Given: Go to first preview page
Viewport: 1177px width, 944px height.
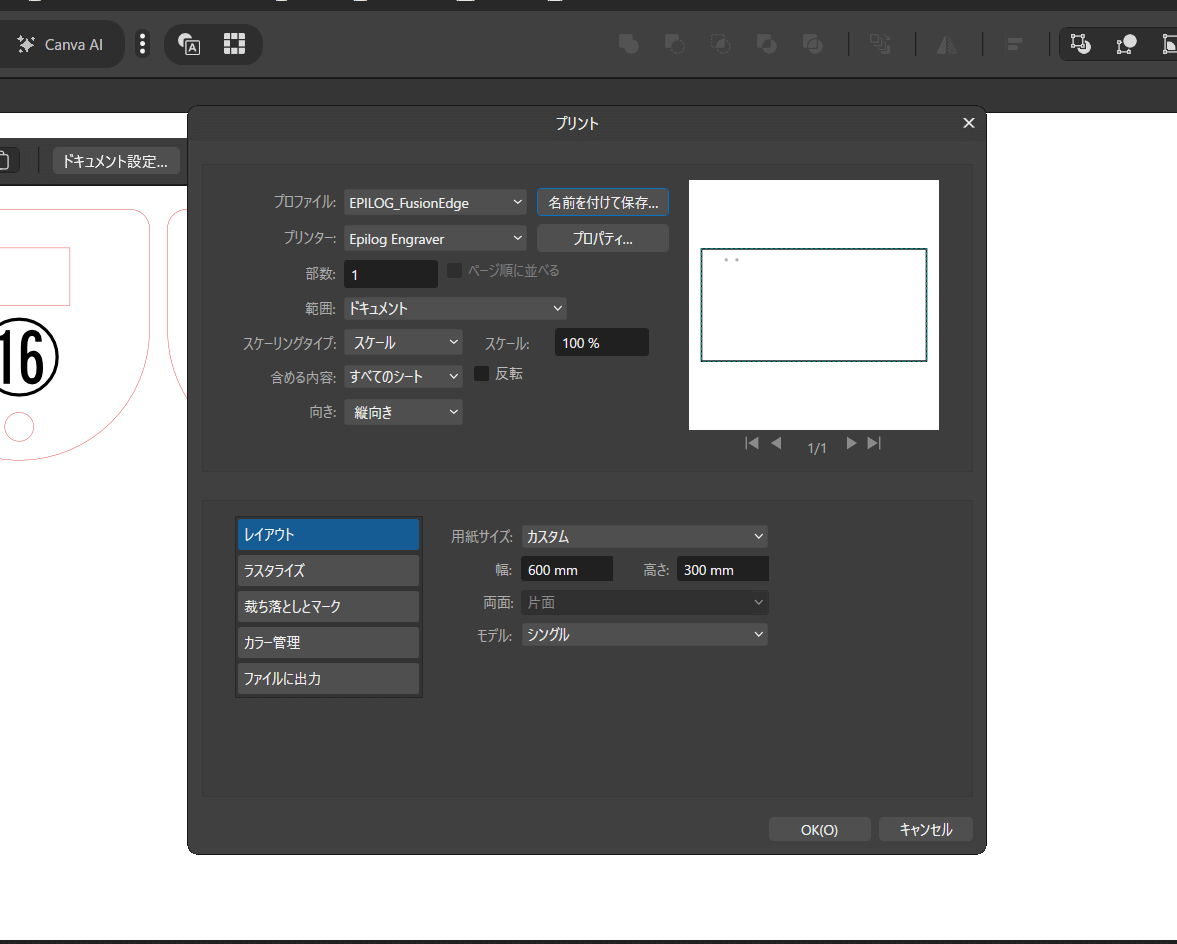Looking at the screenshot, I should (x=752, y=443).
